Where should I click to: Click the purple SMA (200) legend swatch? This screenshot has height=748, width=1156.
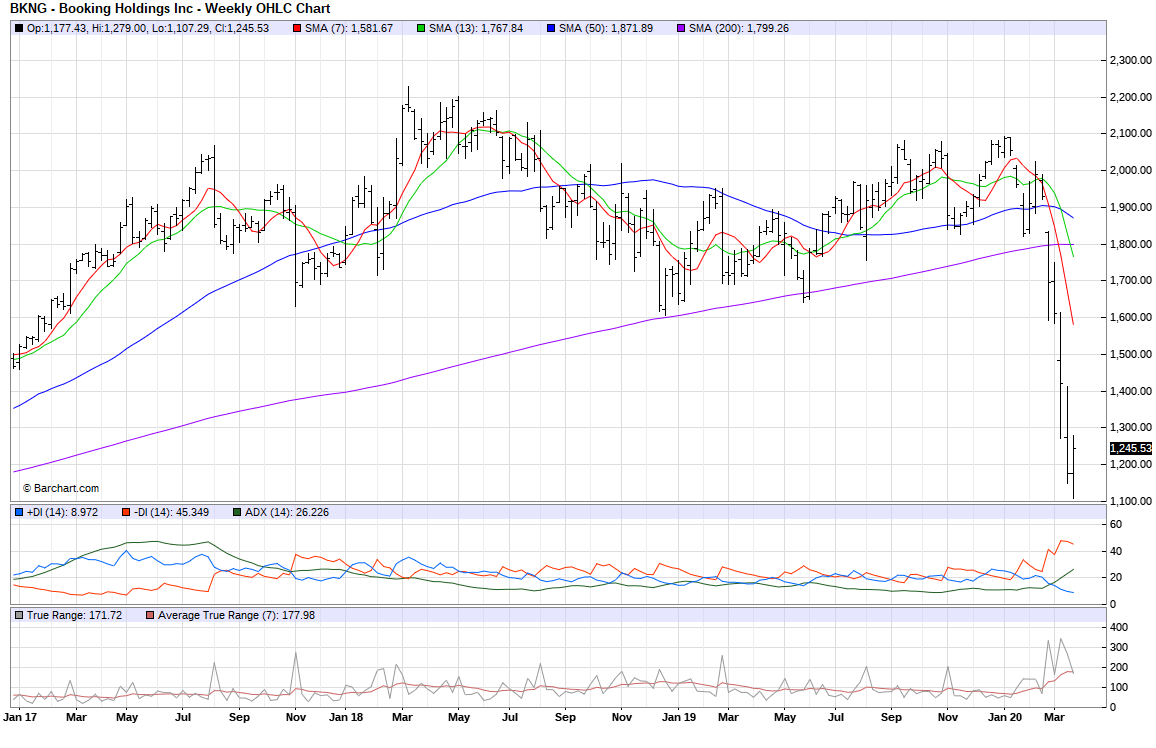coord(681,28)
